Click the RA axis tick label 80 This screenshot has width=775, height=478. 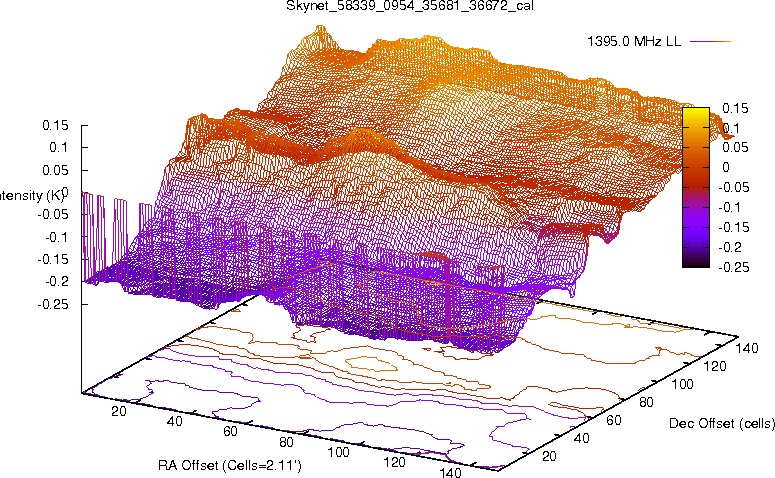tap(287, 442)
